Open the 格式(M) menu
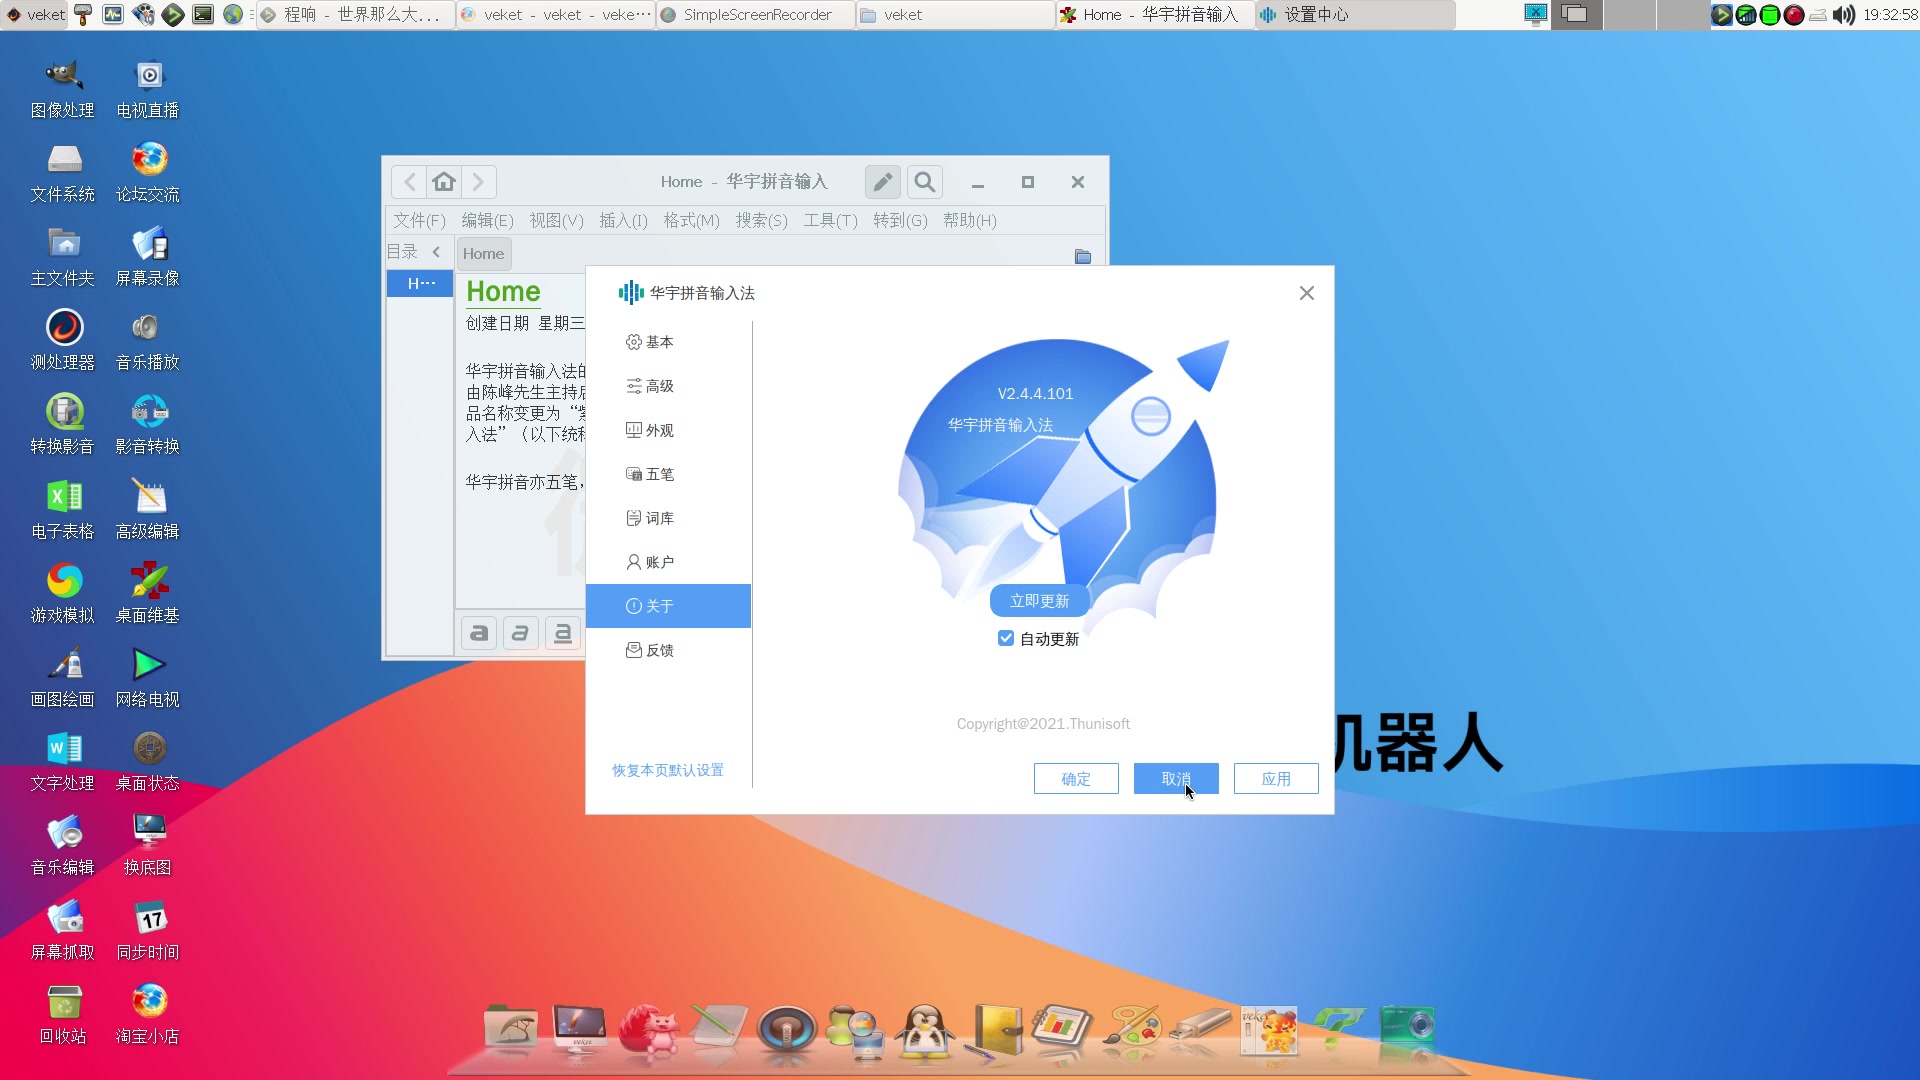This screenshot has height=1080, width=1920. point(691,220)
